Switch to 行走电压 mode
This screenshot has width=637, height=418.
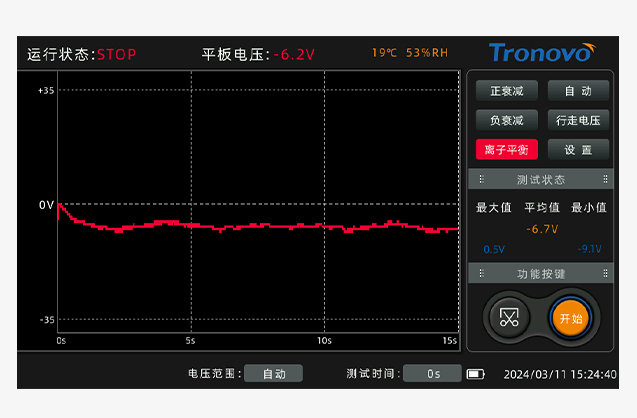coord(578,120)
